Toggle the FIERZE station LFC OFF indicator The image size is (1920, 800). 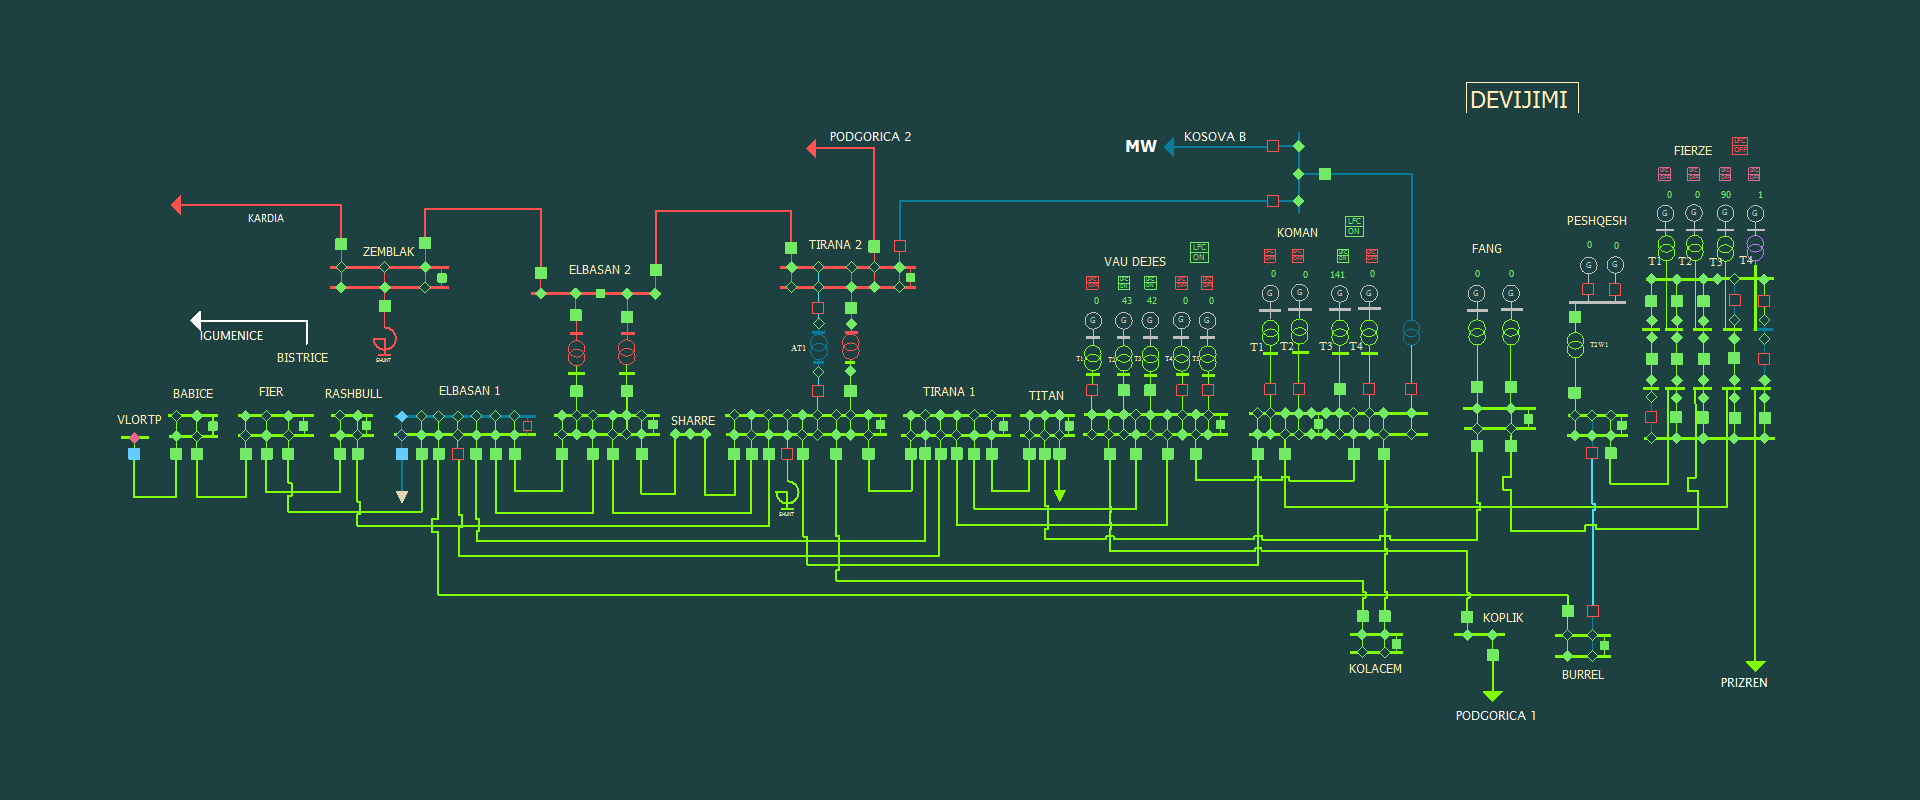pos(1740,146)
